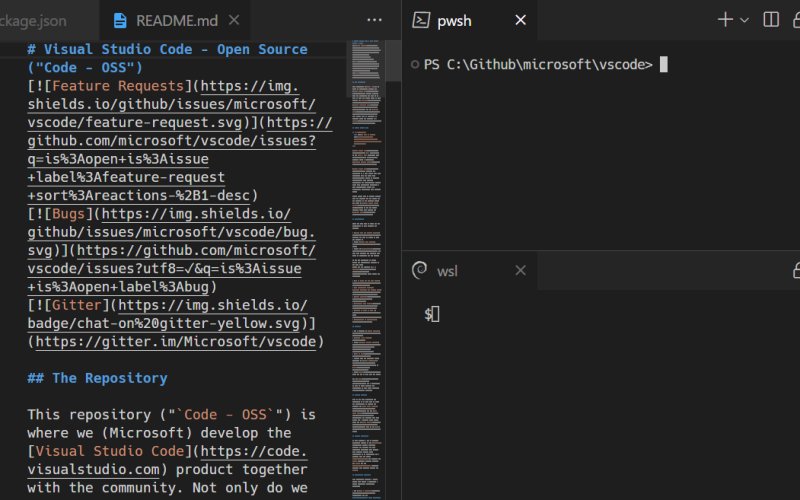Select the README.md editor tab
Viewport: 800px width, 500px height.
click(174, 20)
